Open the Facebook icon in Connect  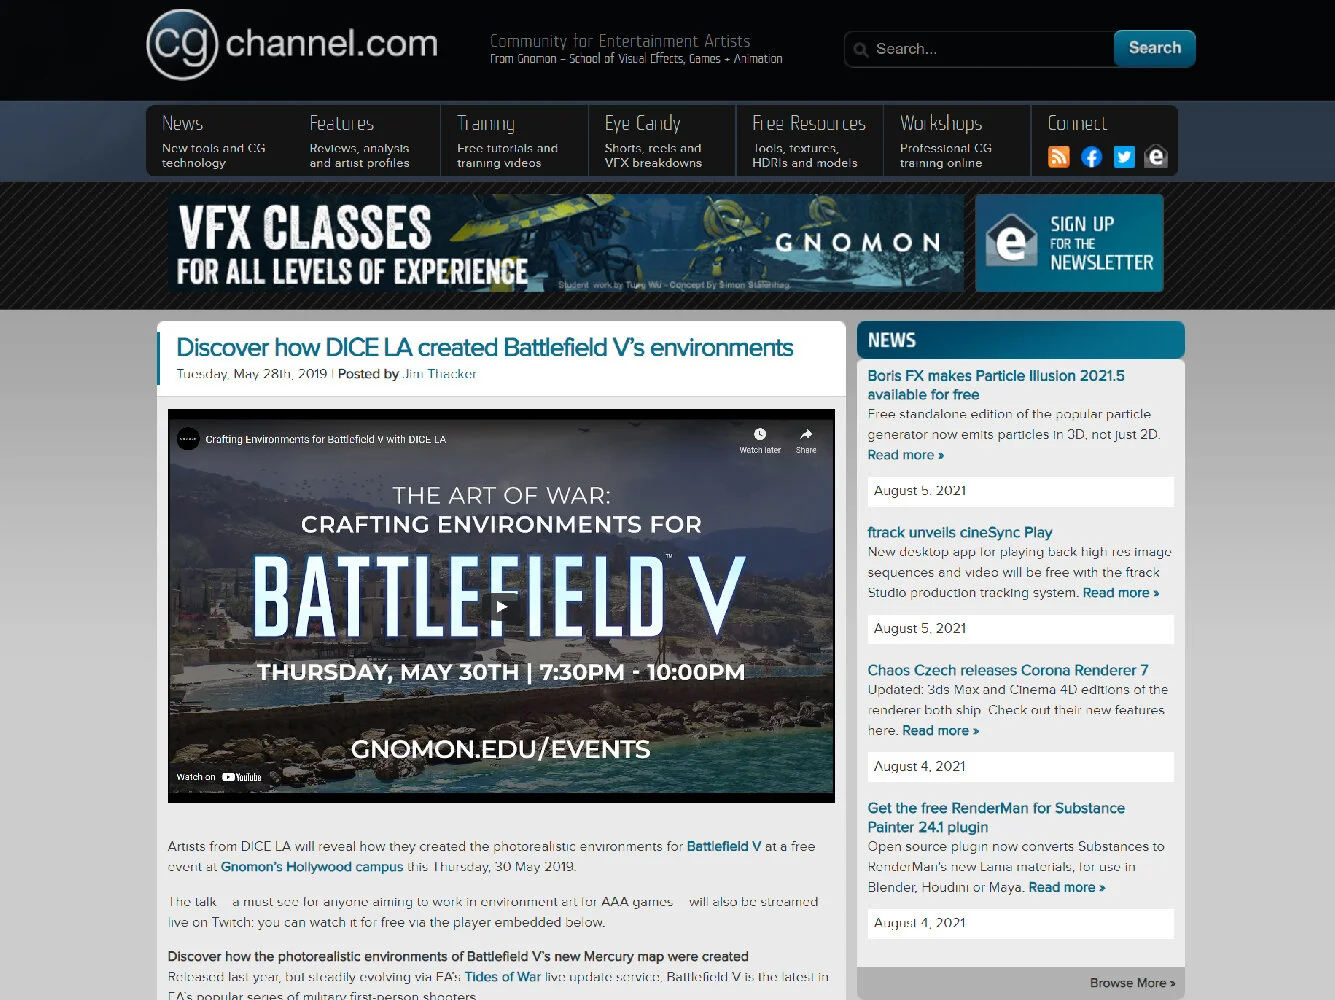[x=1092, y=157]
